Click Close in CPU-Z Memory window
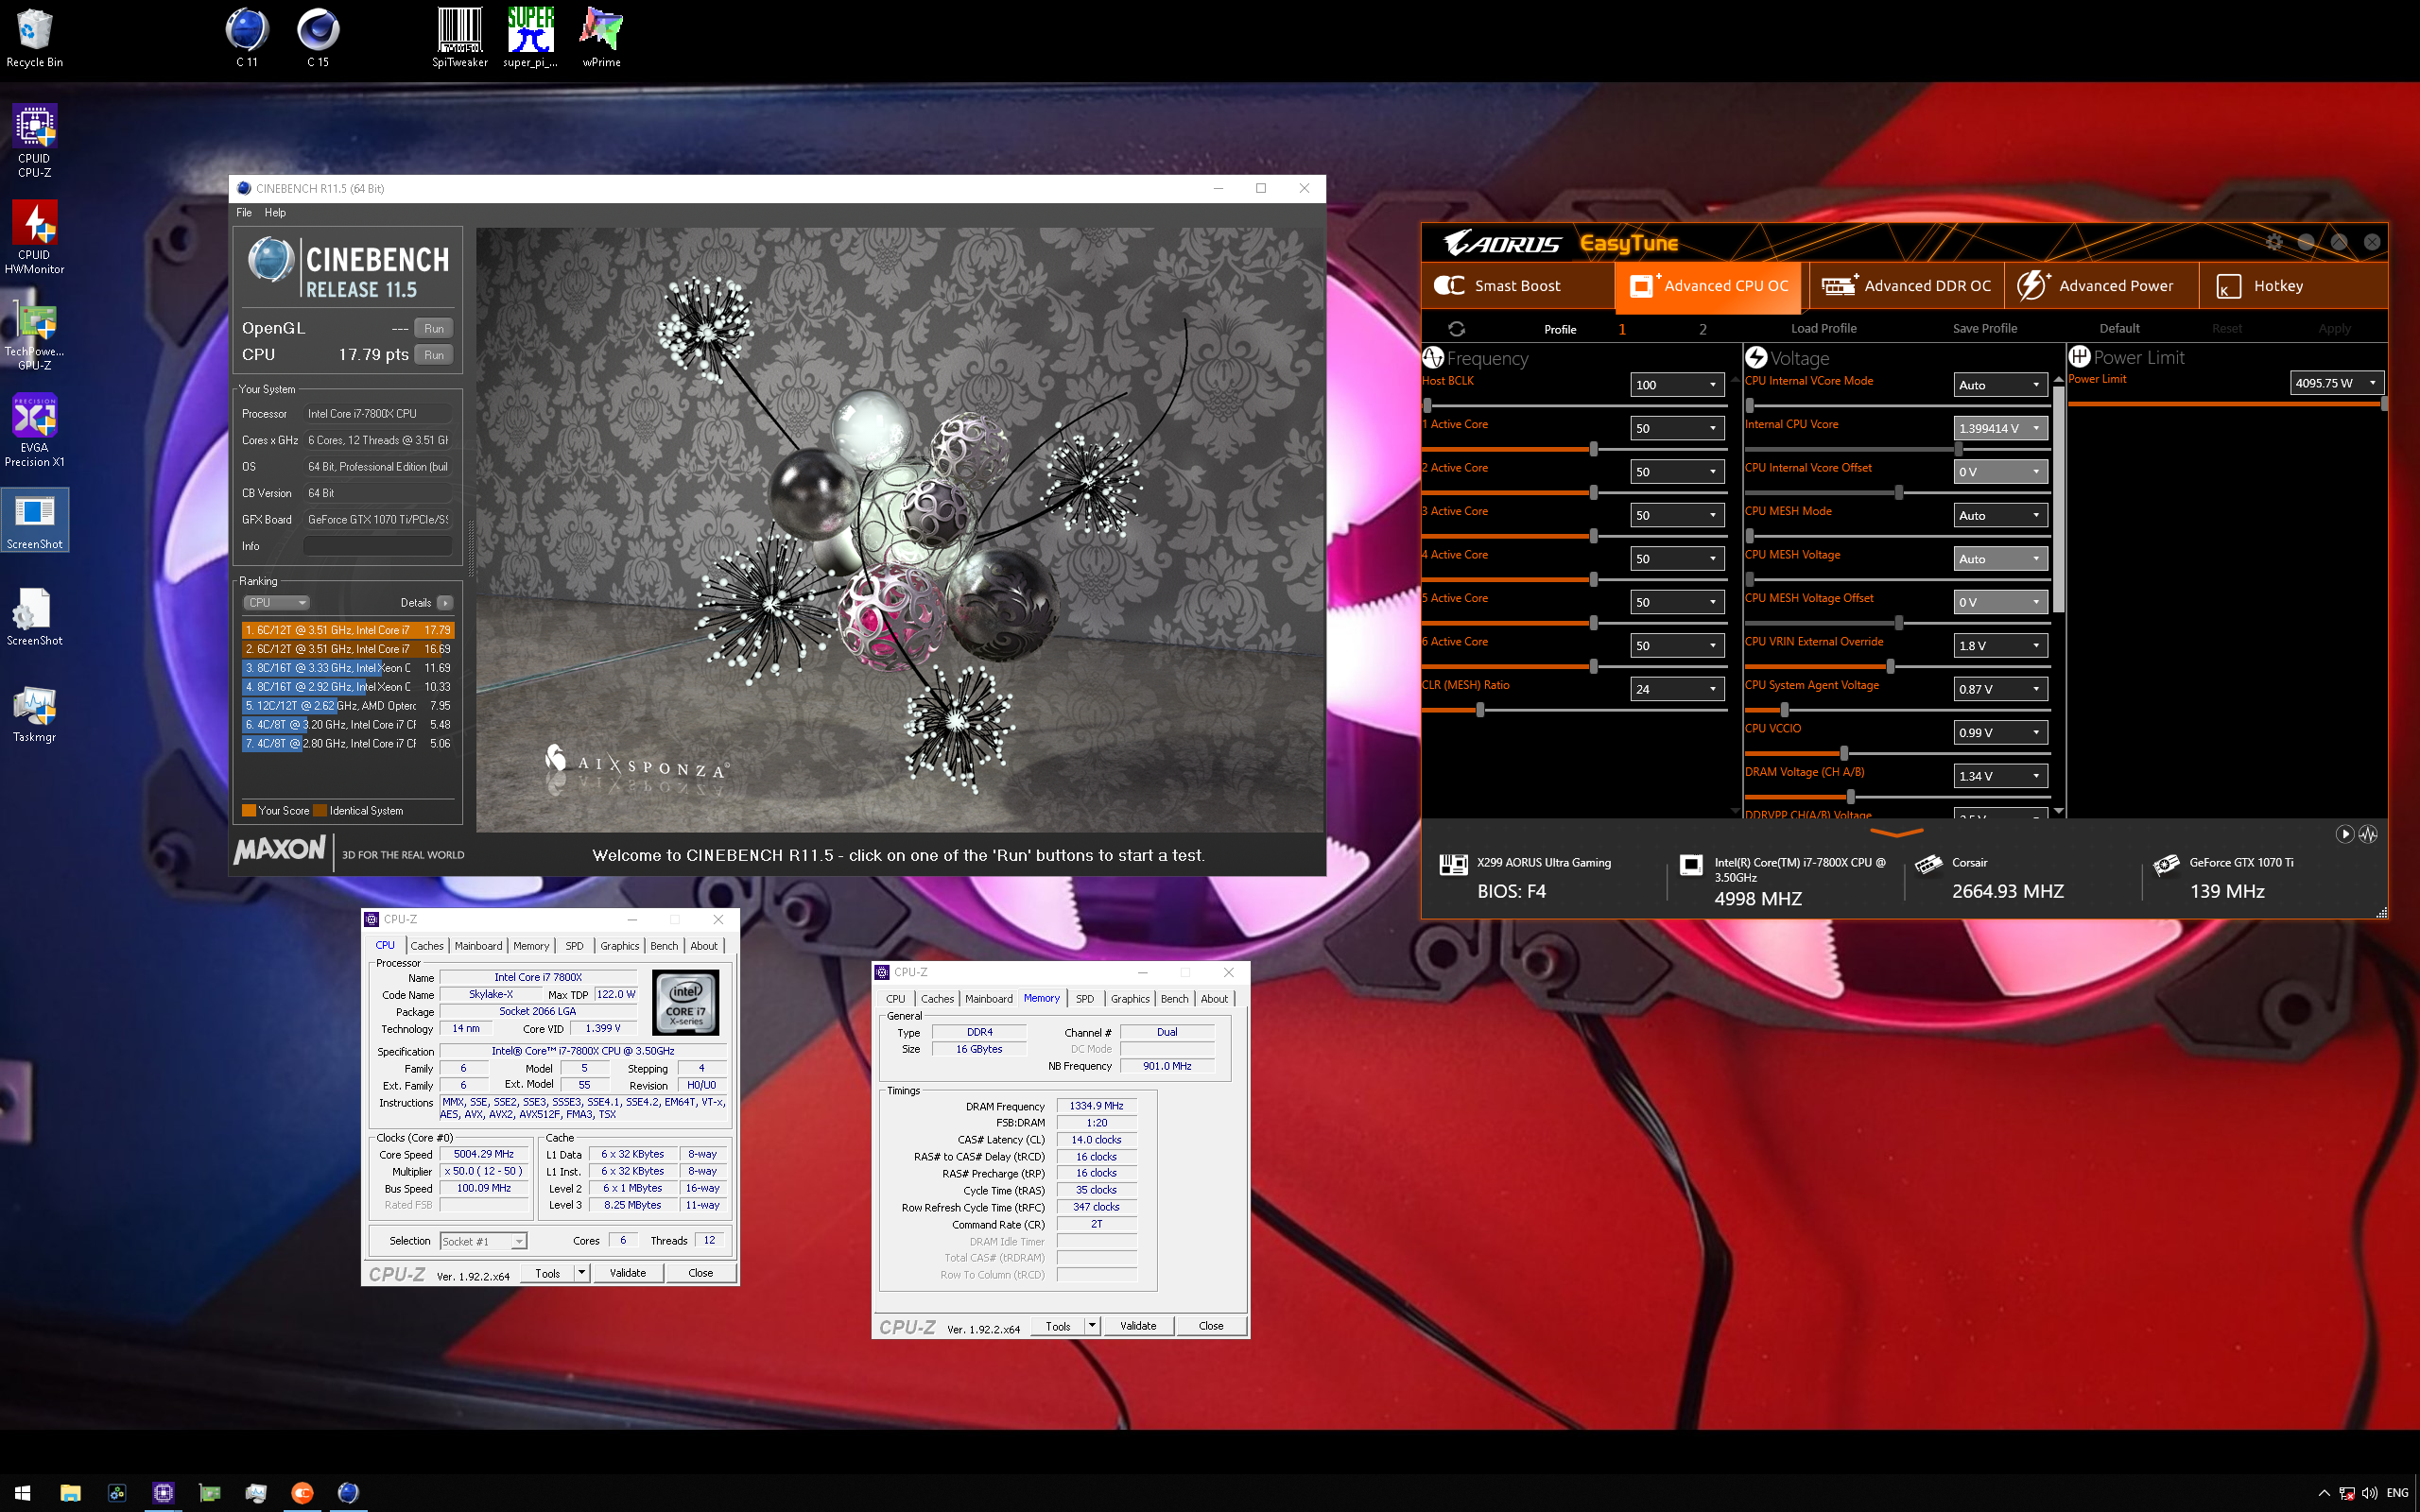2420x1512 pixels. [1211, 1326]
